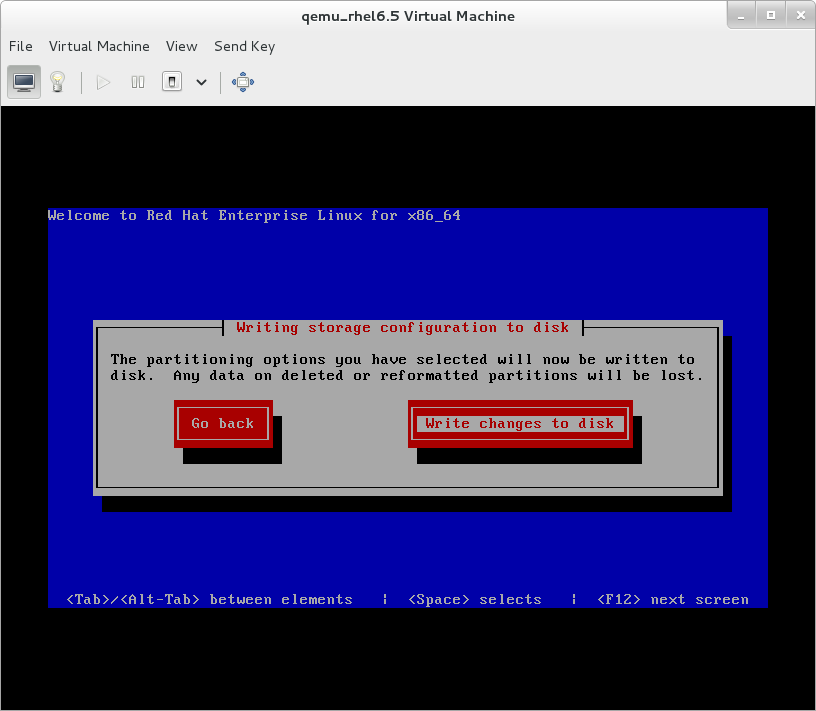Viewport: 816px width, 711px height.
Task: Click the qemu_rhel6.5 Virtual Machine title bar
Action: [408, 16]
